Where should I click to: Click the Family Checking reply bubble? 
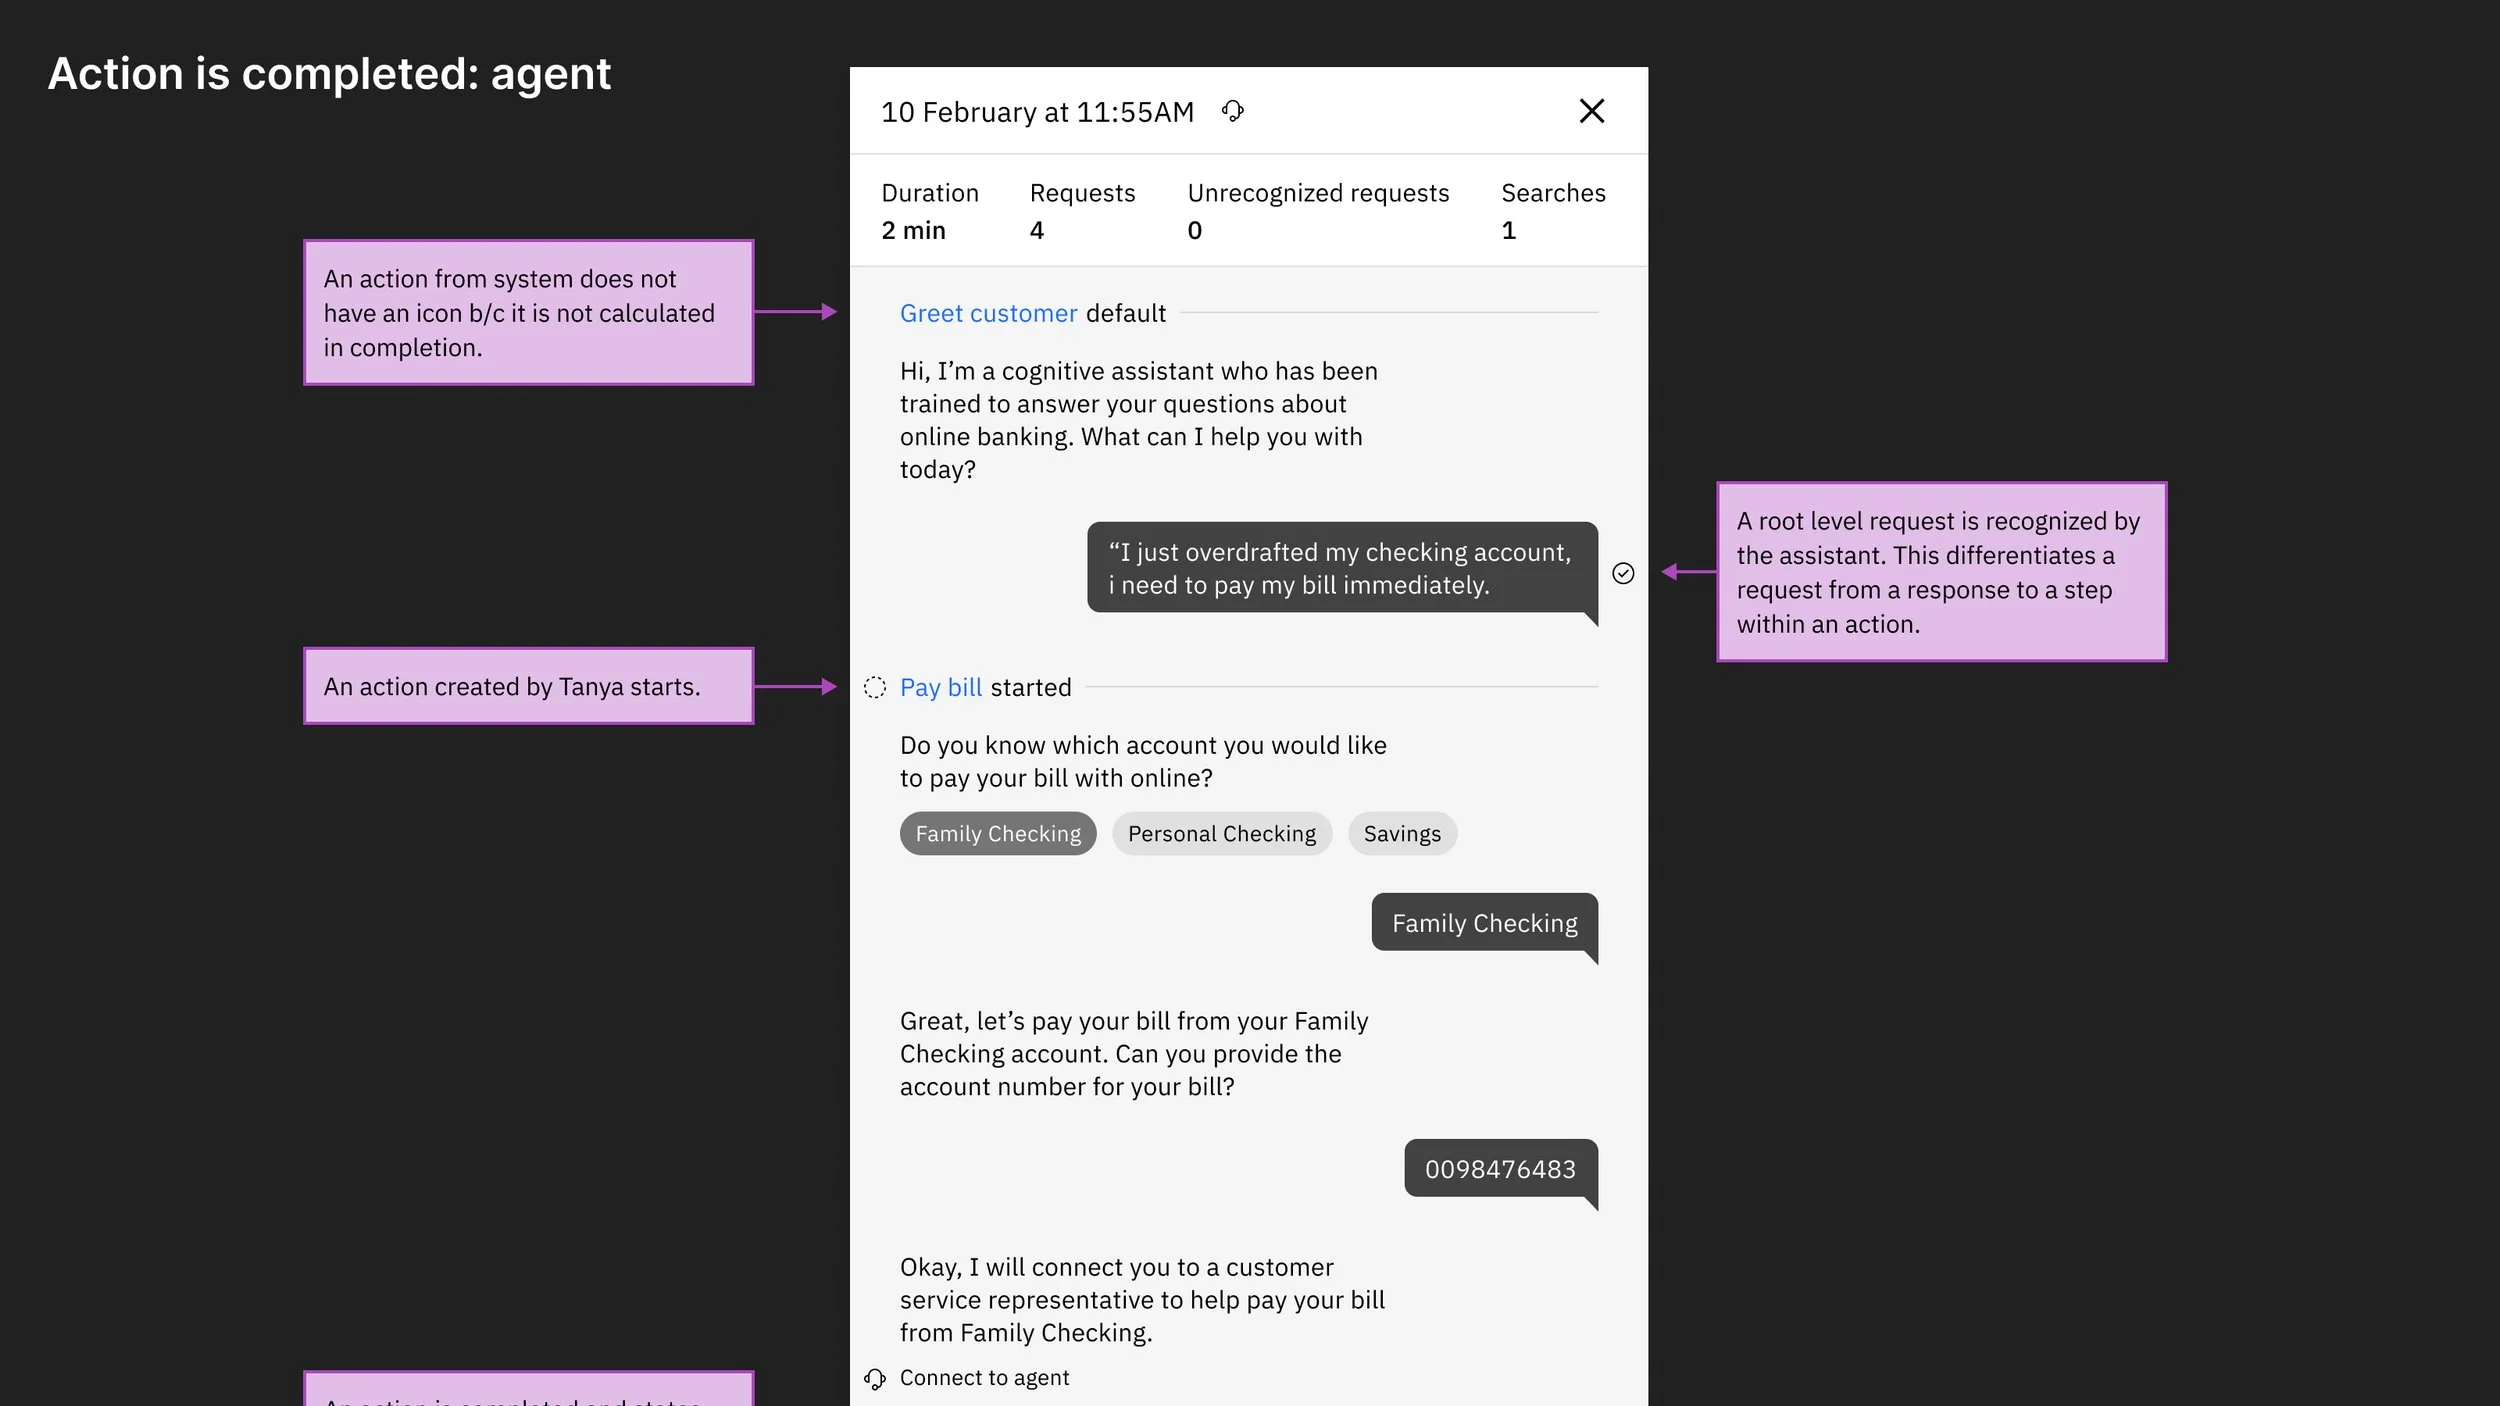pyautogui.click(x=1484, y=922)
